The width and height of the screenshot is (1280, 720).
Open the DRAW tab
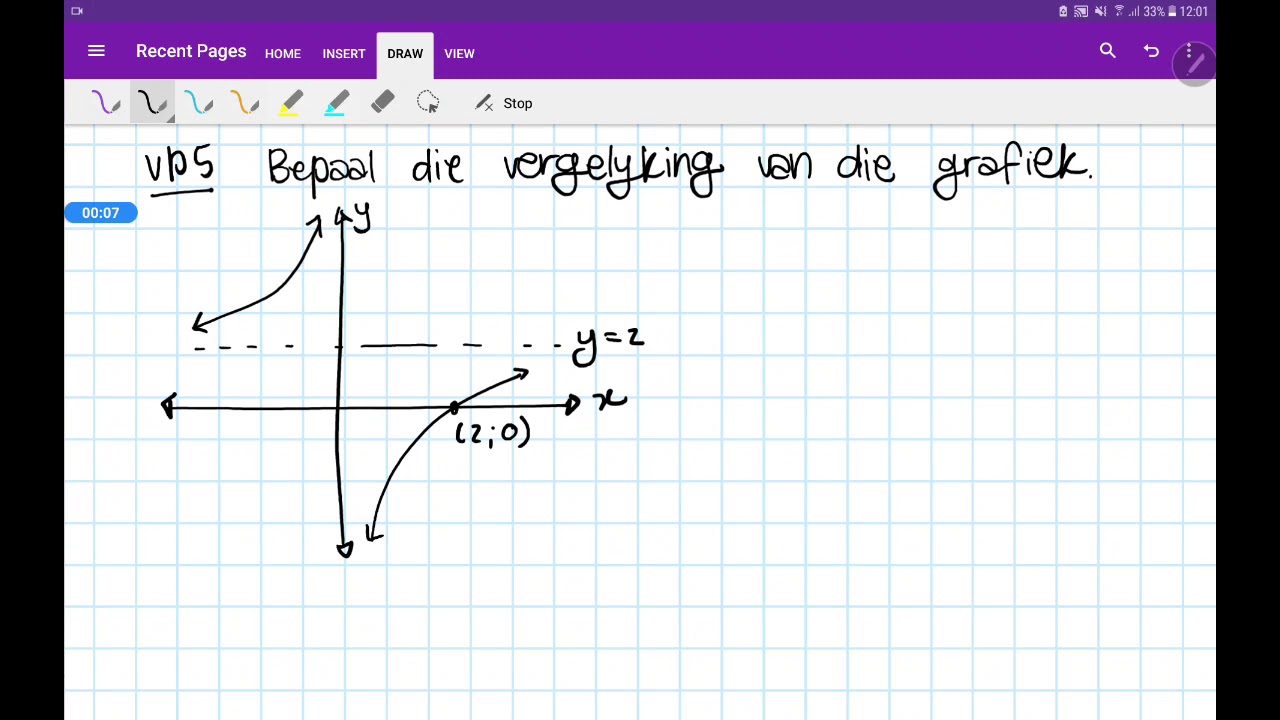point(405,53)
